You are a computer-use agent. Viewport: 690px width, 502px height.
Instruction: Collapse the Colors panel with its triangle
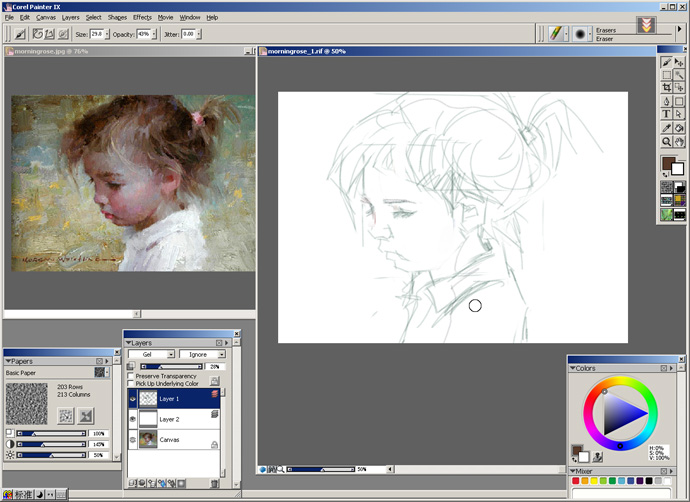coord(573,368)
